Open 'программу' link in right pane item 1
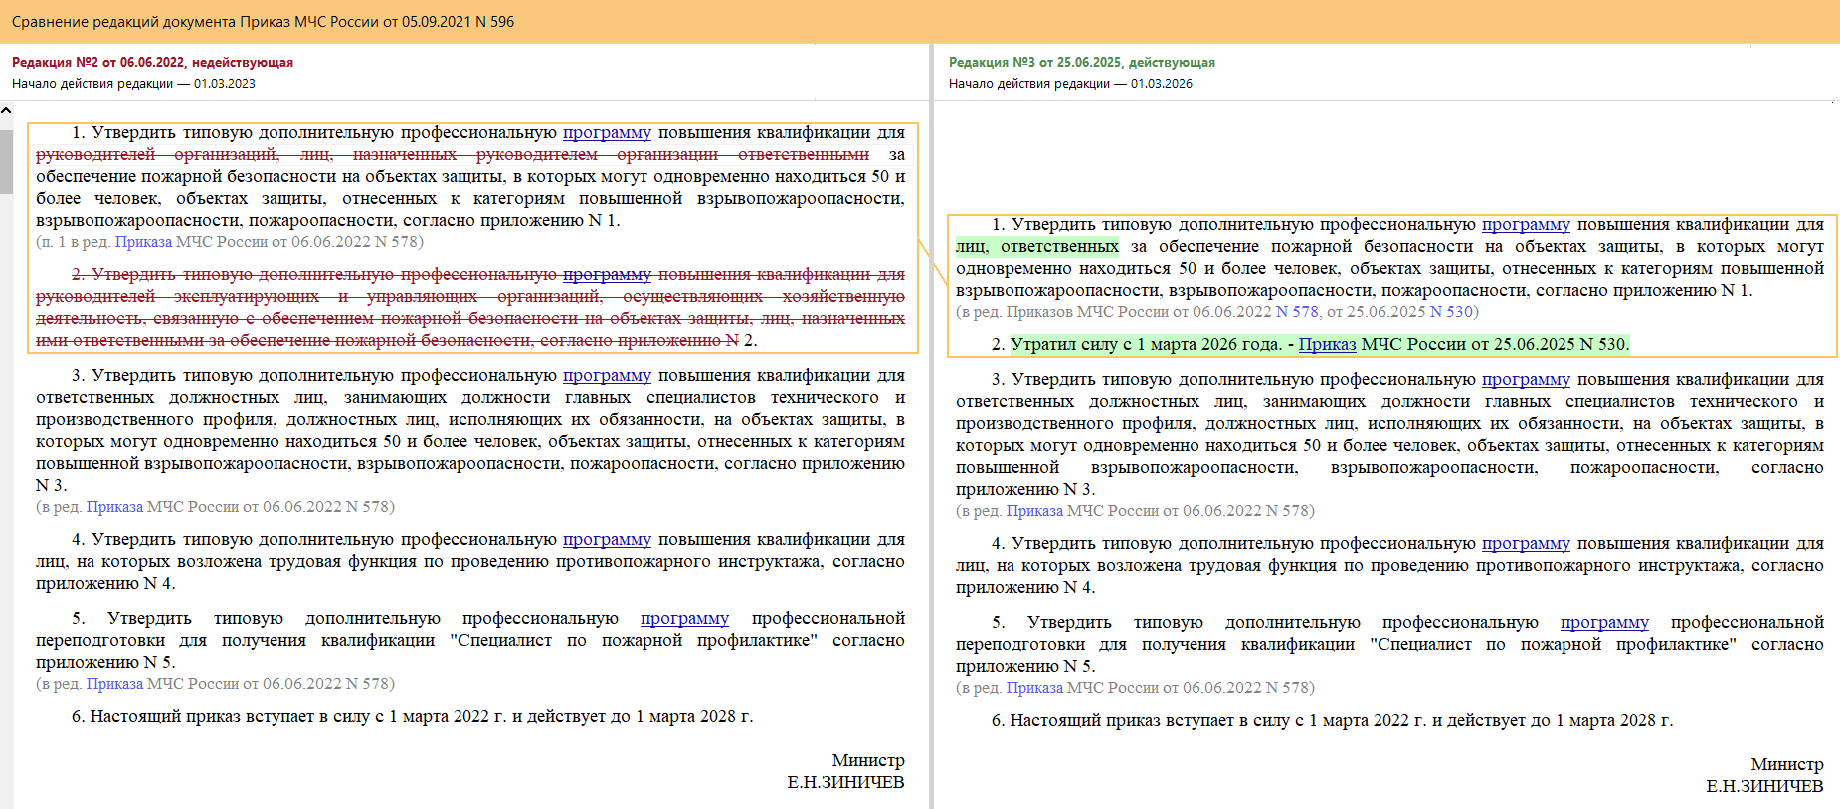1840x809 pixels. (x=1525, y=225)
